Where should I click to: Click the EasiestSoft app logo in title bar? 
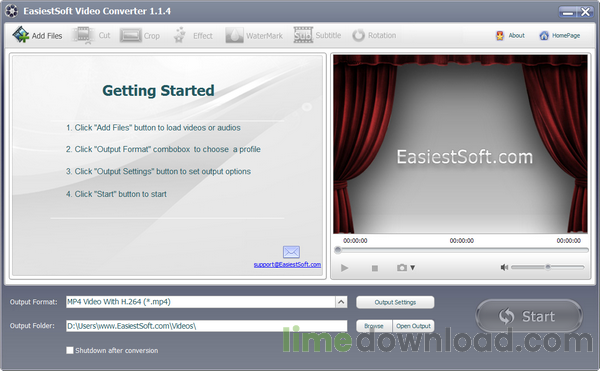click(x=11, y=11)
